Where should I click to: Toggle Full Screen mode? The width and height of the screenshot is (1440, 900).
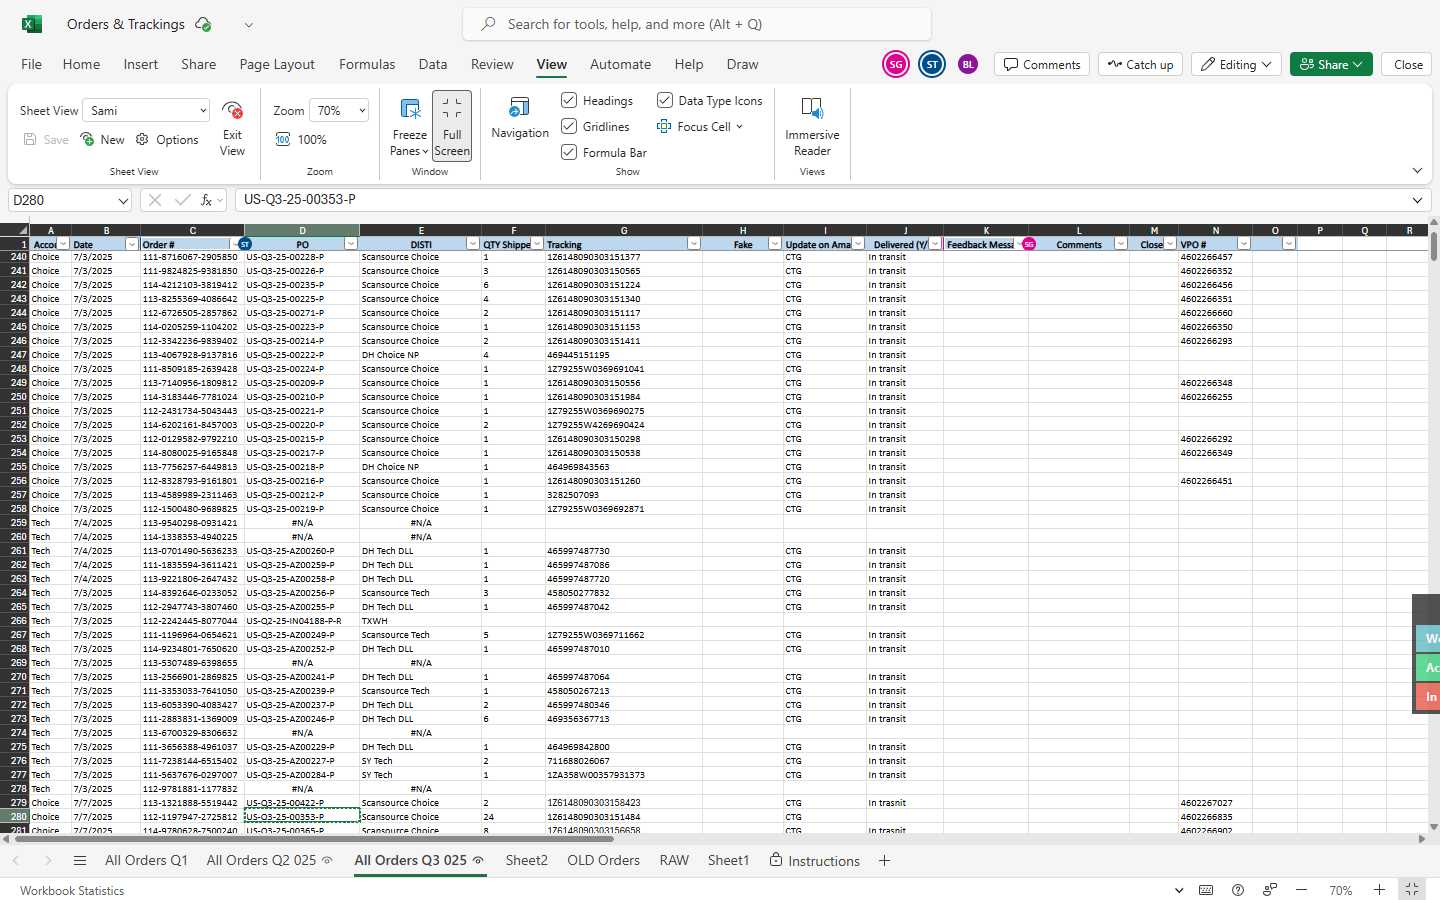(452, 125)
